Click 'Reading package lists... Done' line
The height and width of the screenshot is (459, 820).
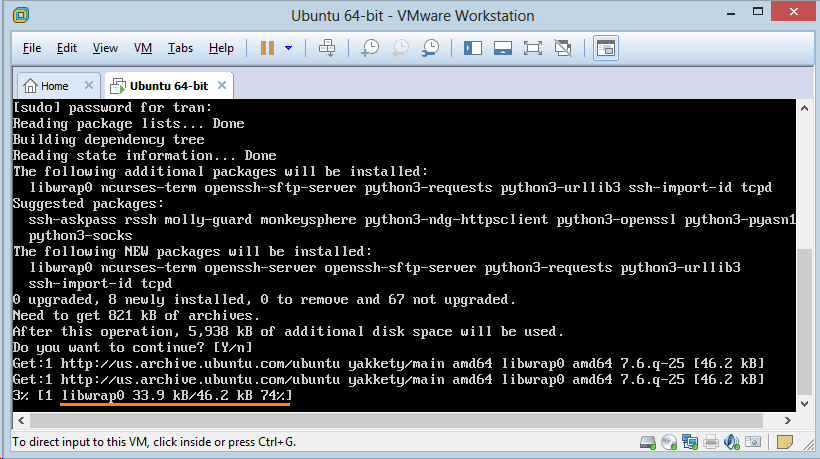(129, 124)
